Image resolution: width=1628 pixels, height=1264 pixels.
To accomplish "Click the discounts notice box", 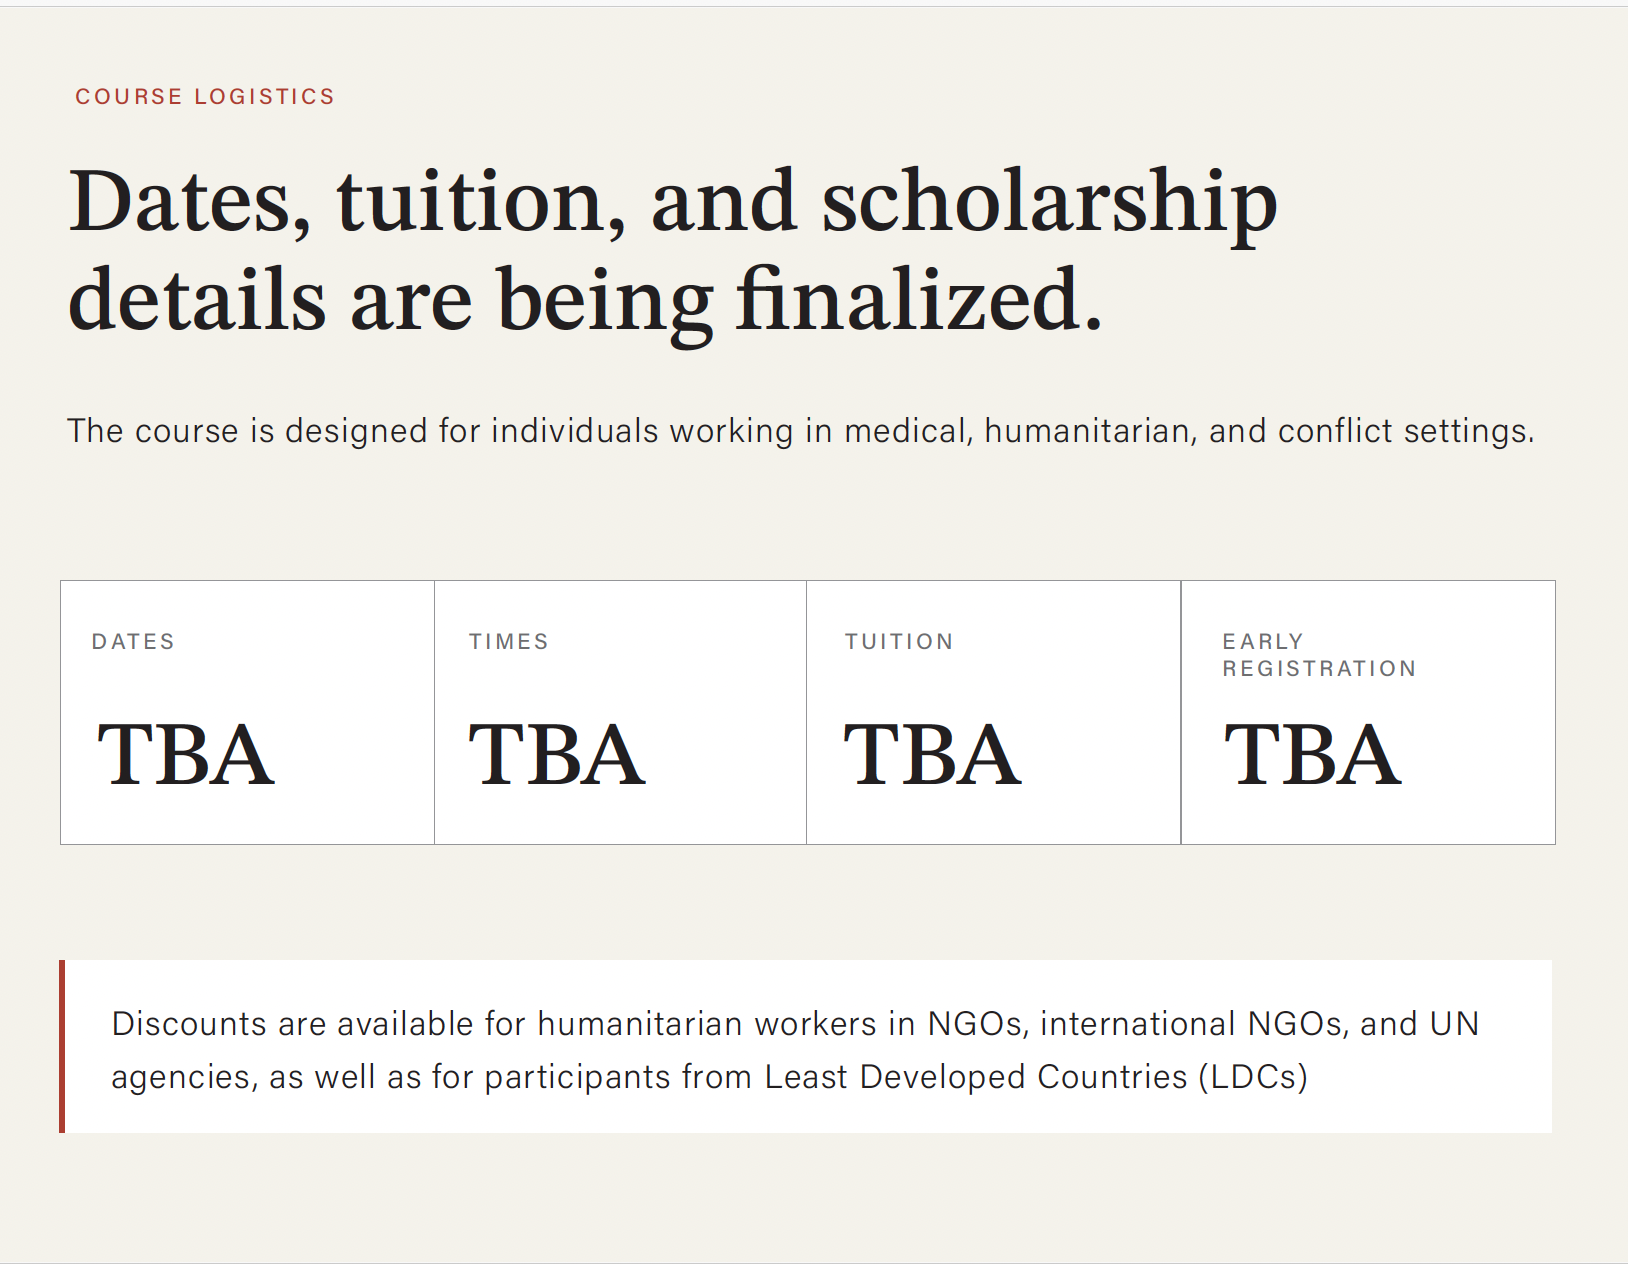I will 806,1046.
